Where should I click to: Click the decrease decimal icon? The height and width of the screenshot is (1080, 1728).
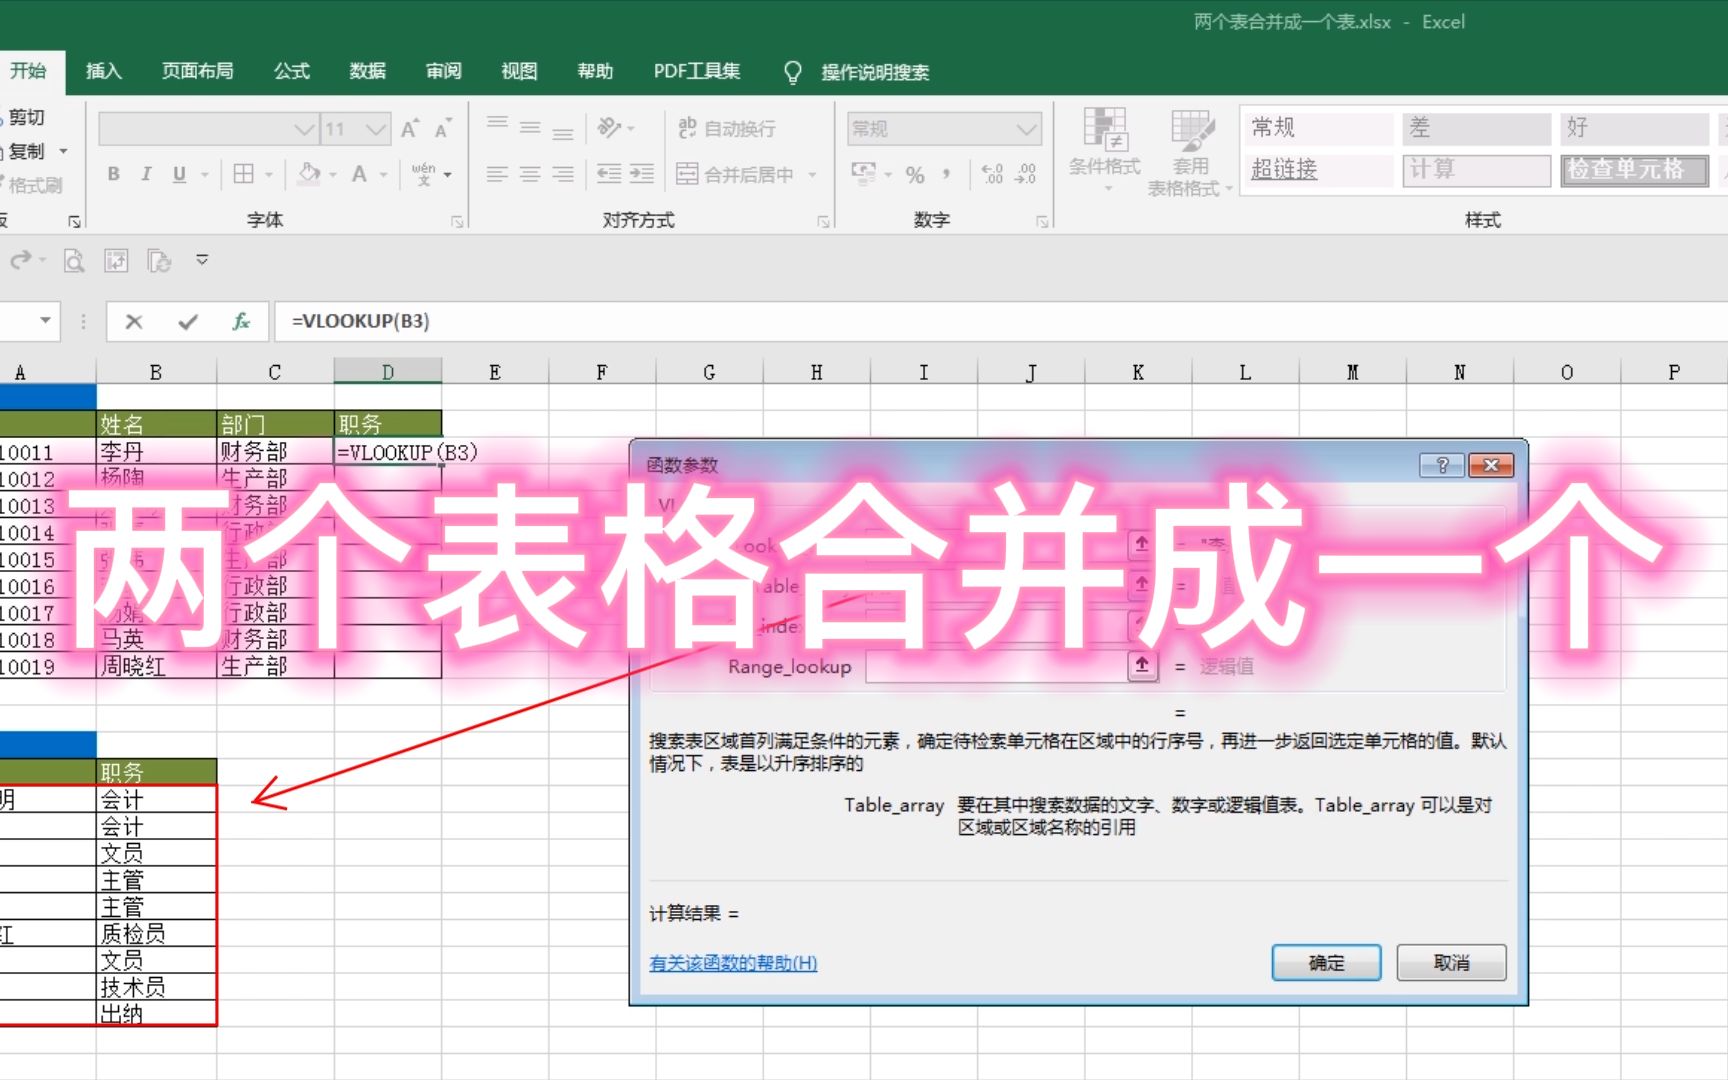pyautogui.click(x=1026, y=174)
